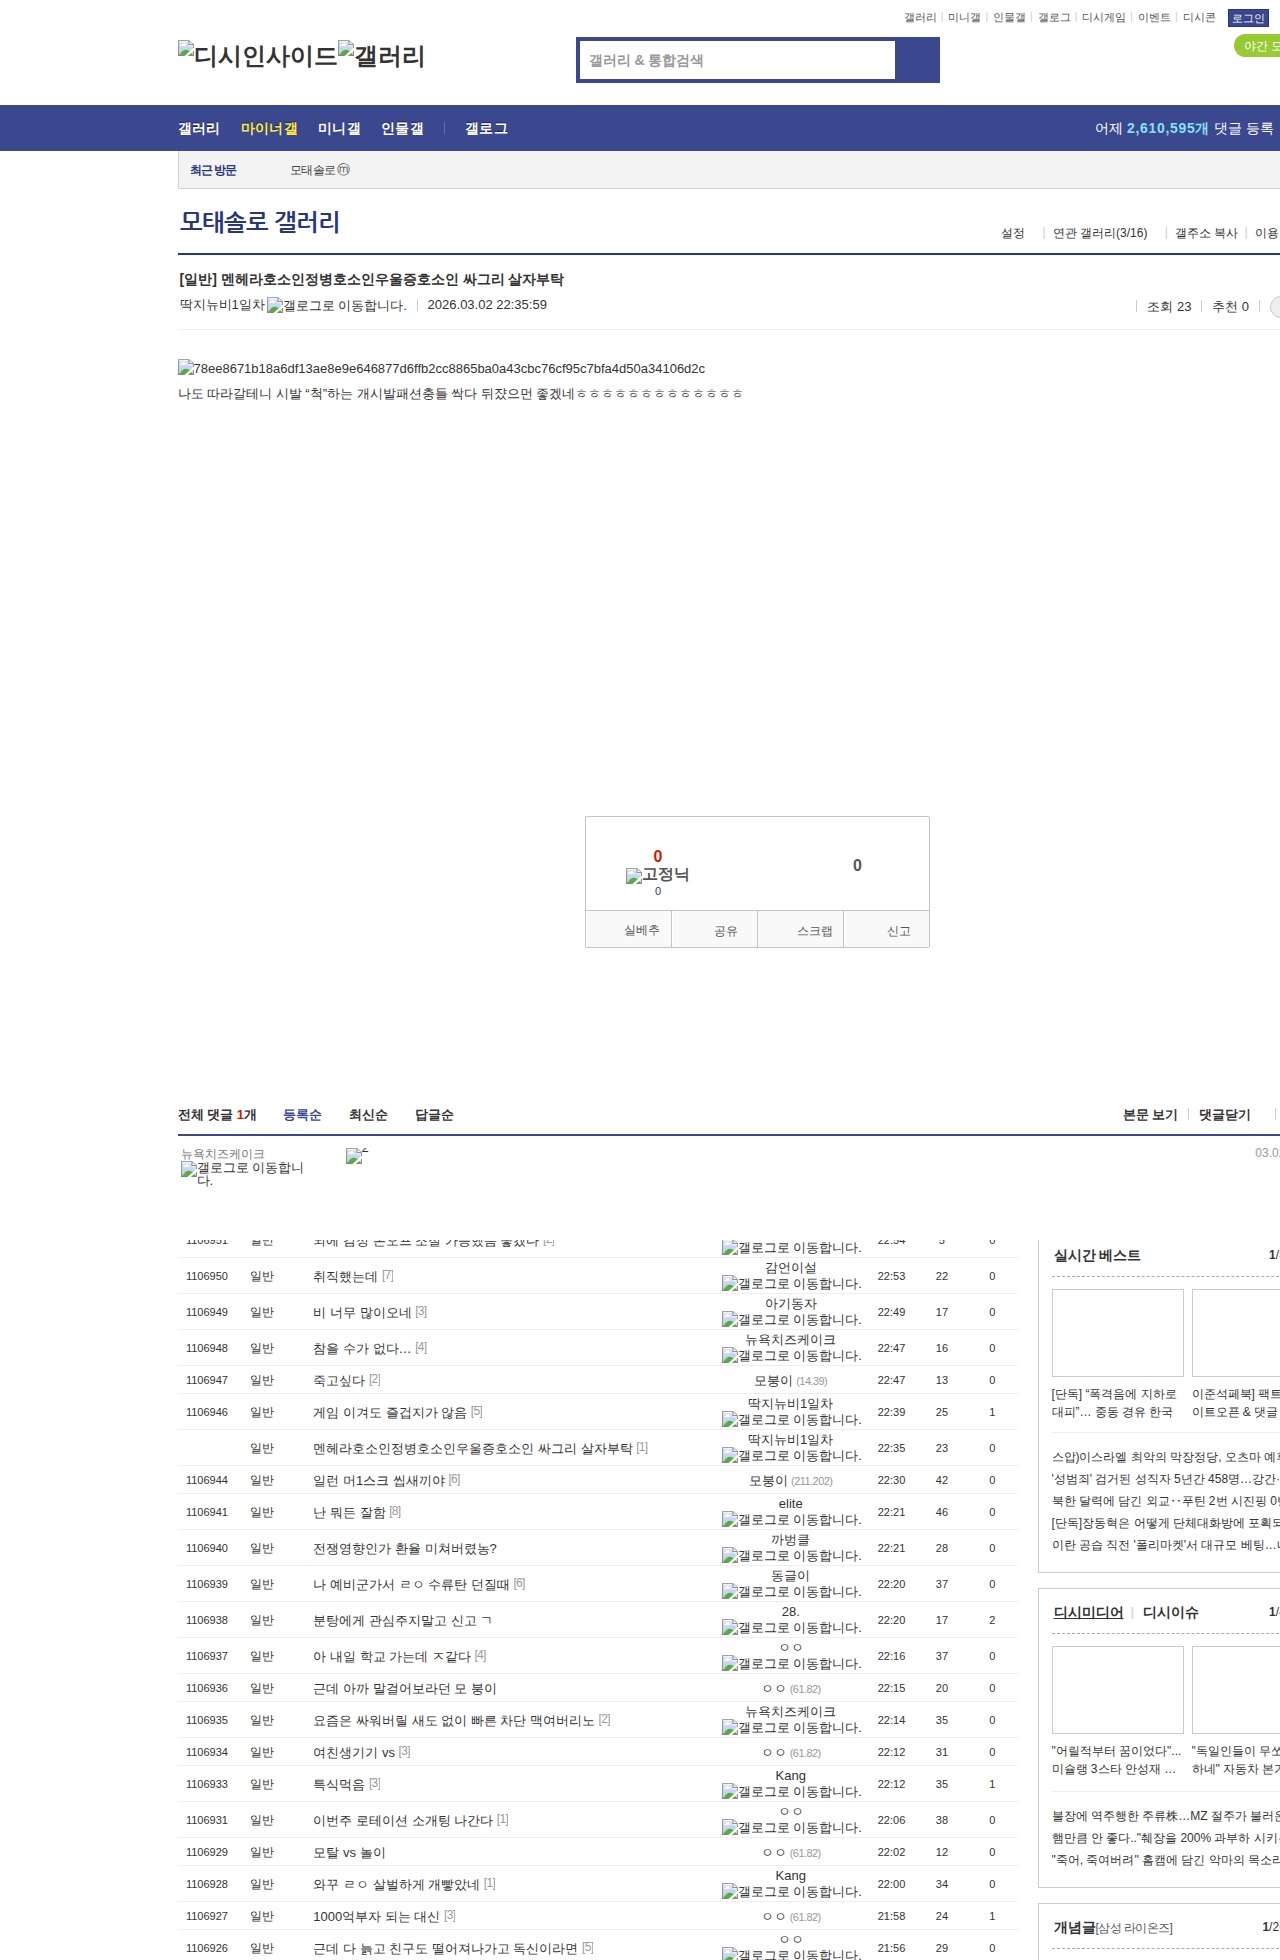Open post 1000억부자 되는 대신
Image resolution: width=1280 pixels, height=1960 pixels.
tap(376, 1916)
